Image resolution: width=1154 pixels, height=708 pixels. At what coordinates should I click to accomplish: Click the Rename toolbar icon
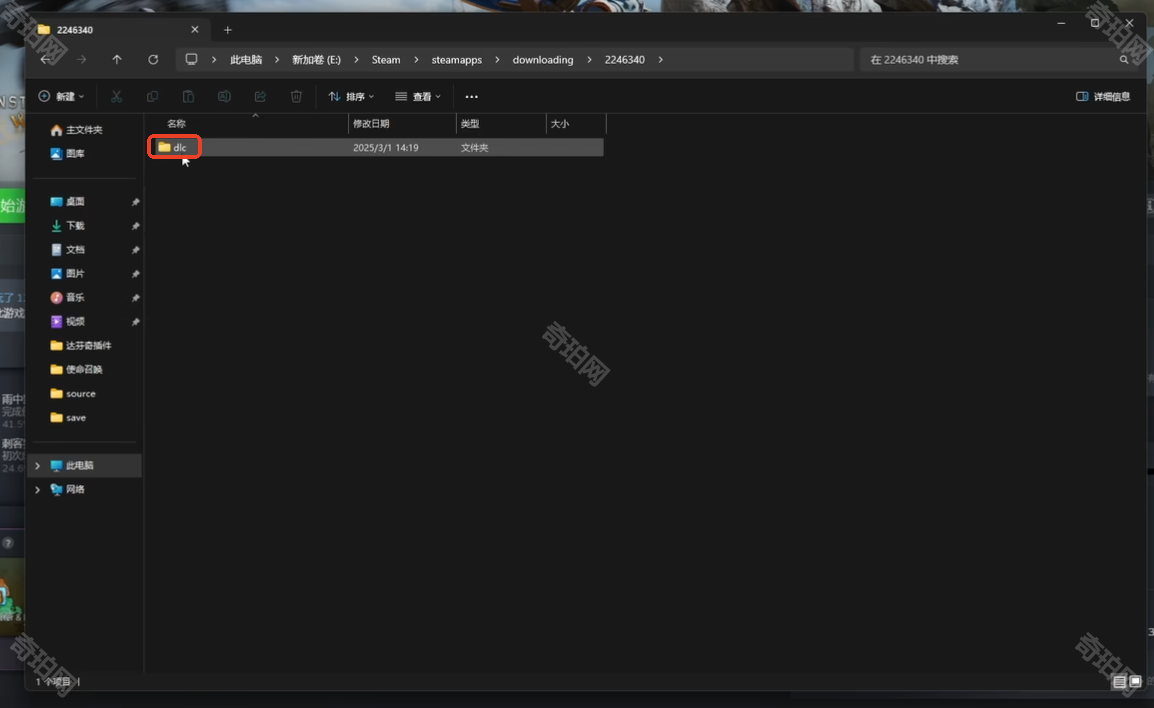pos(224,97)
